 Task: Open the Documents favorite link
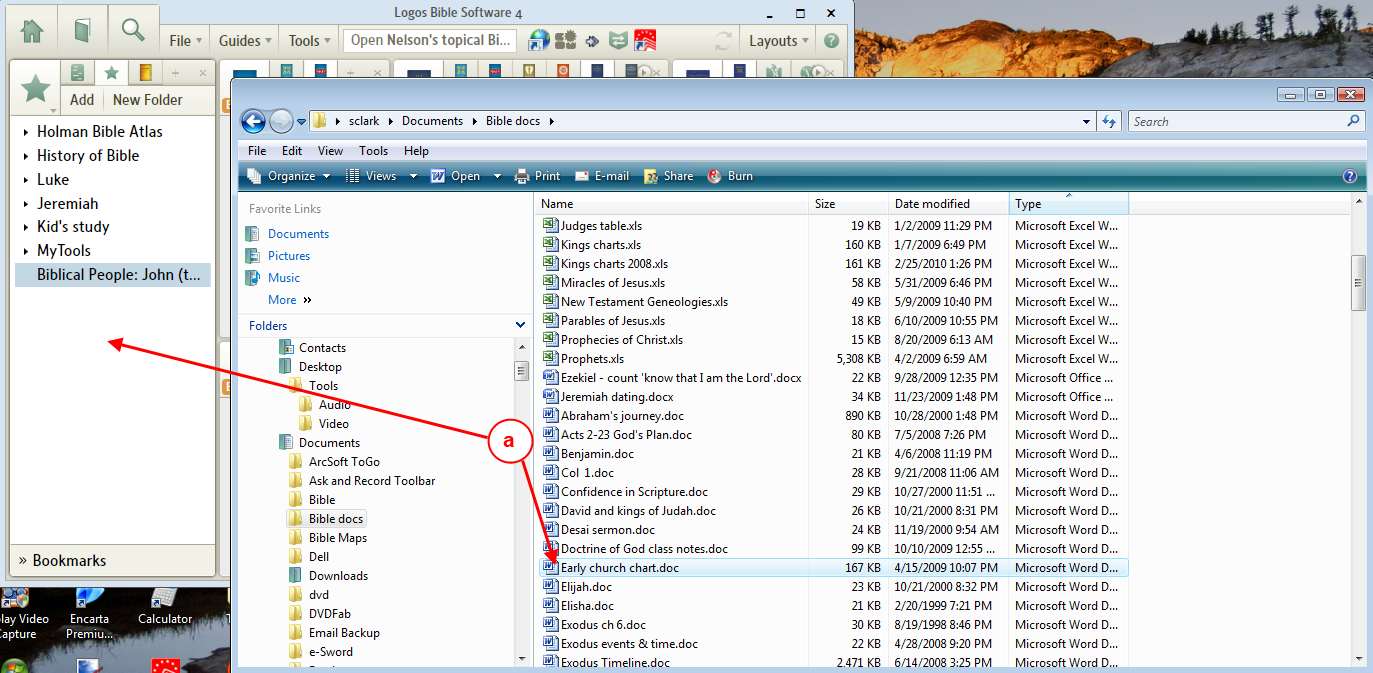298,234
